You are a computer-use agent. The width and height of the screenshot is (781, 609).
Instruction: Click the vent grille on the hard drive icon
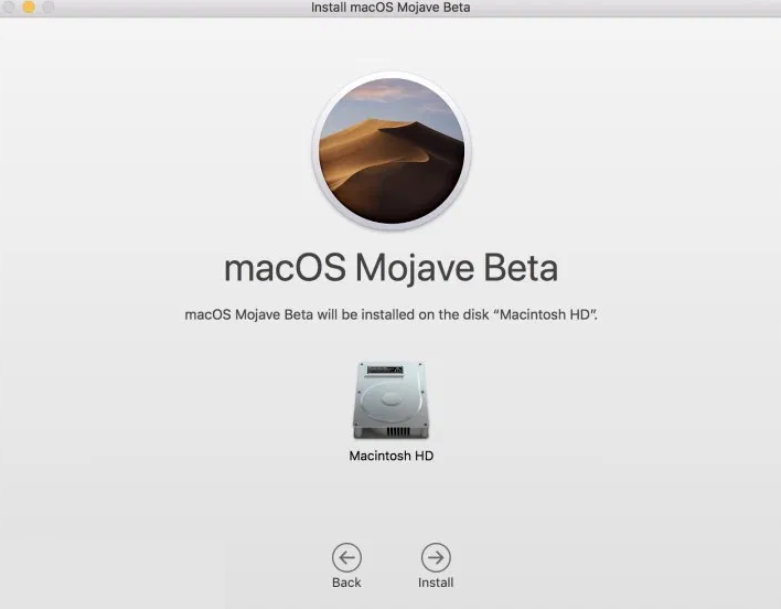pyautogui.click(x=391, y=431)
